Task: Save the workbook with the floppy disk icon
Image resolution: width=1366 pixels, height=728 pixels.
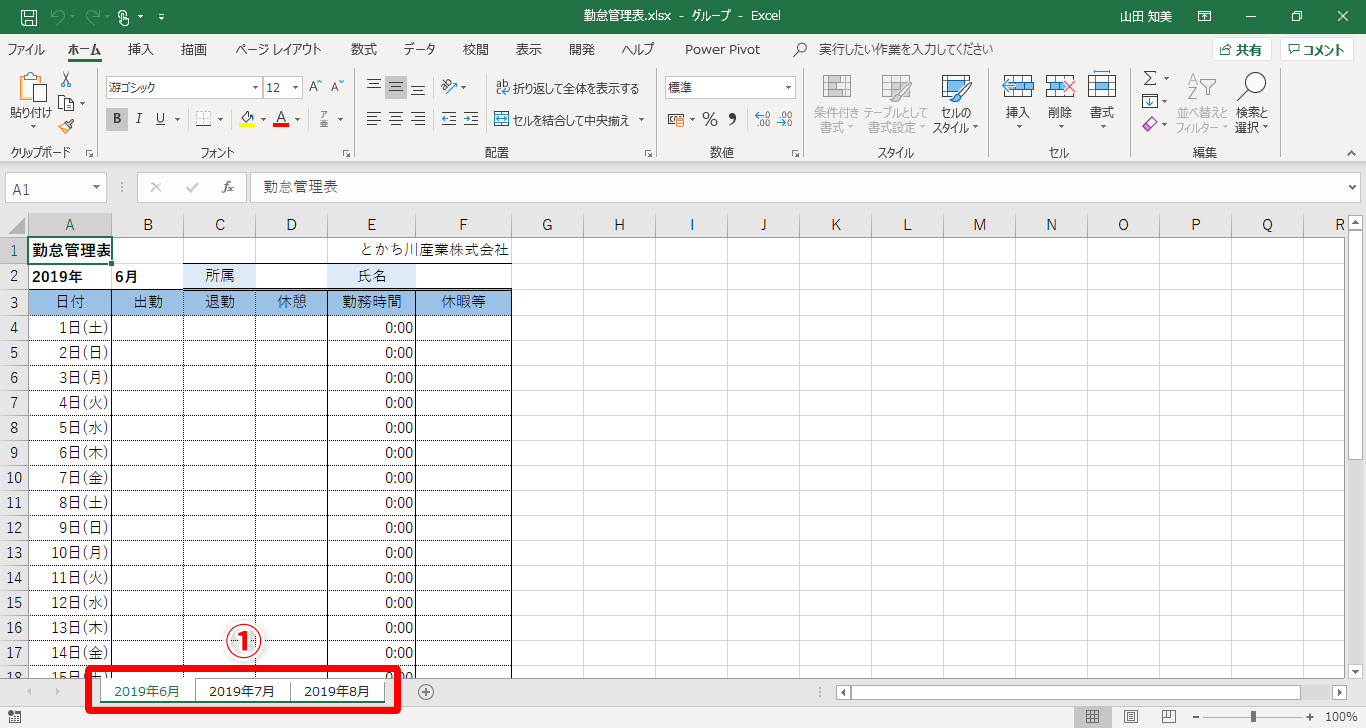Action: [29, 16]
